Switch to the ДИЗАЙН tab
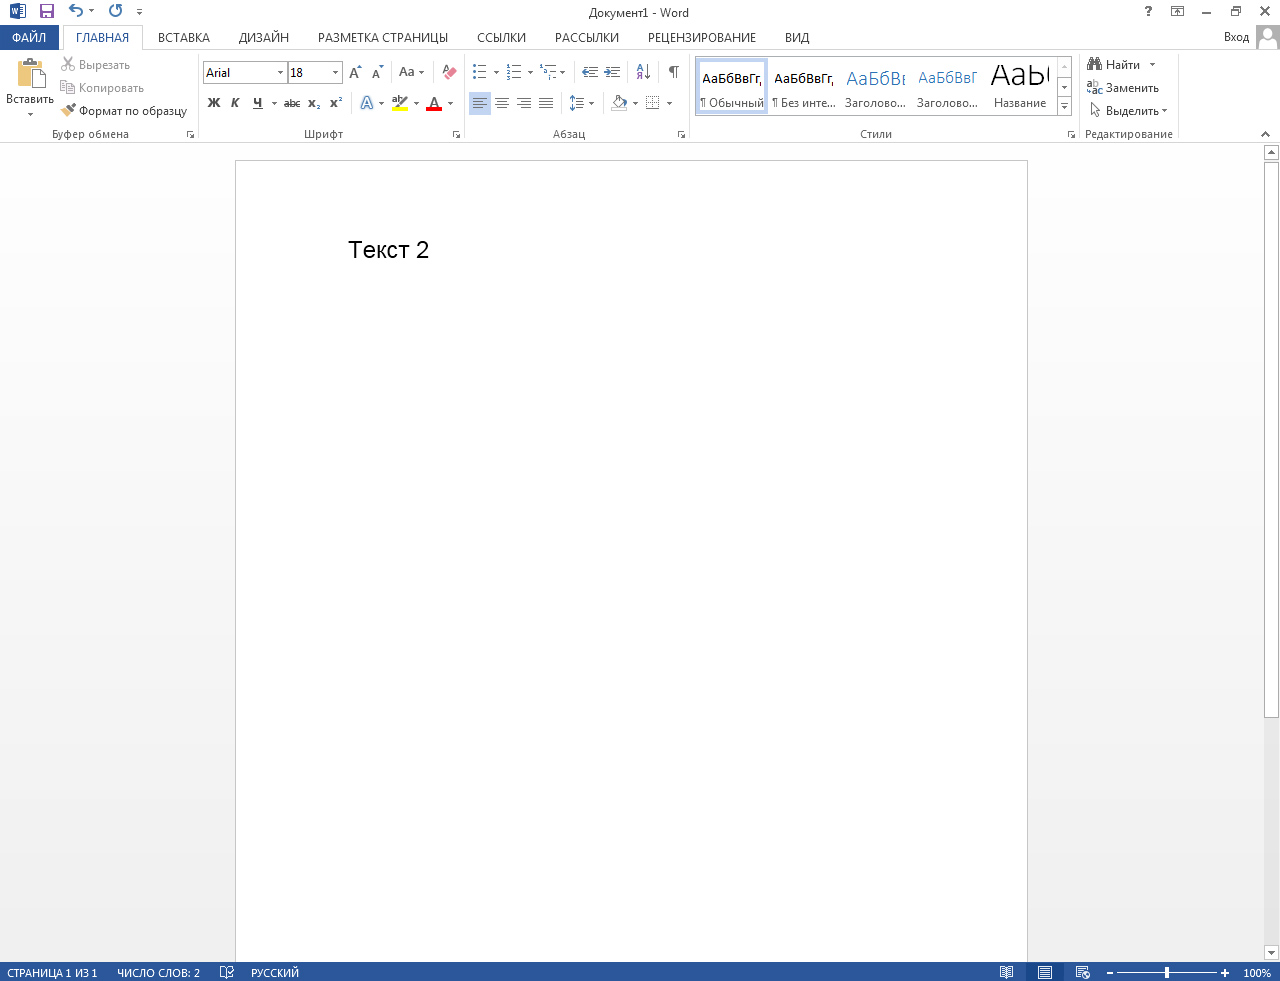Image resolution: width=1280 pixels, height=981 pixels. [264, 38]
